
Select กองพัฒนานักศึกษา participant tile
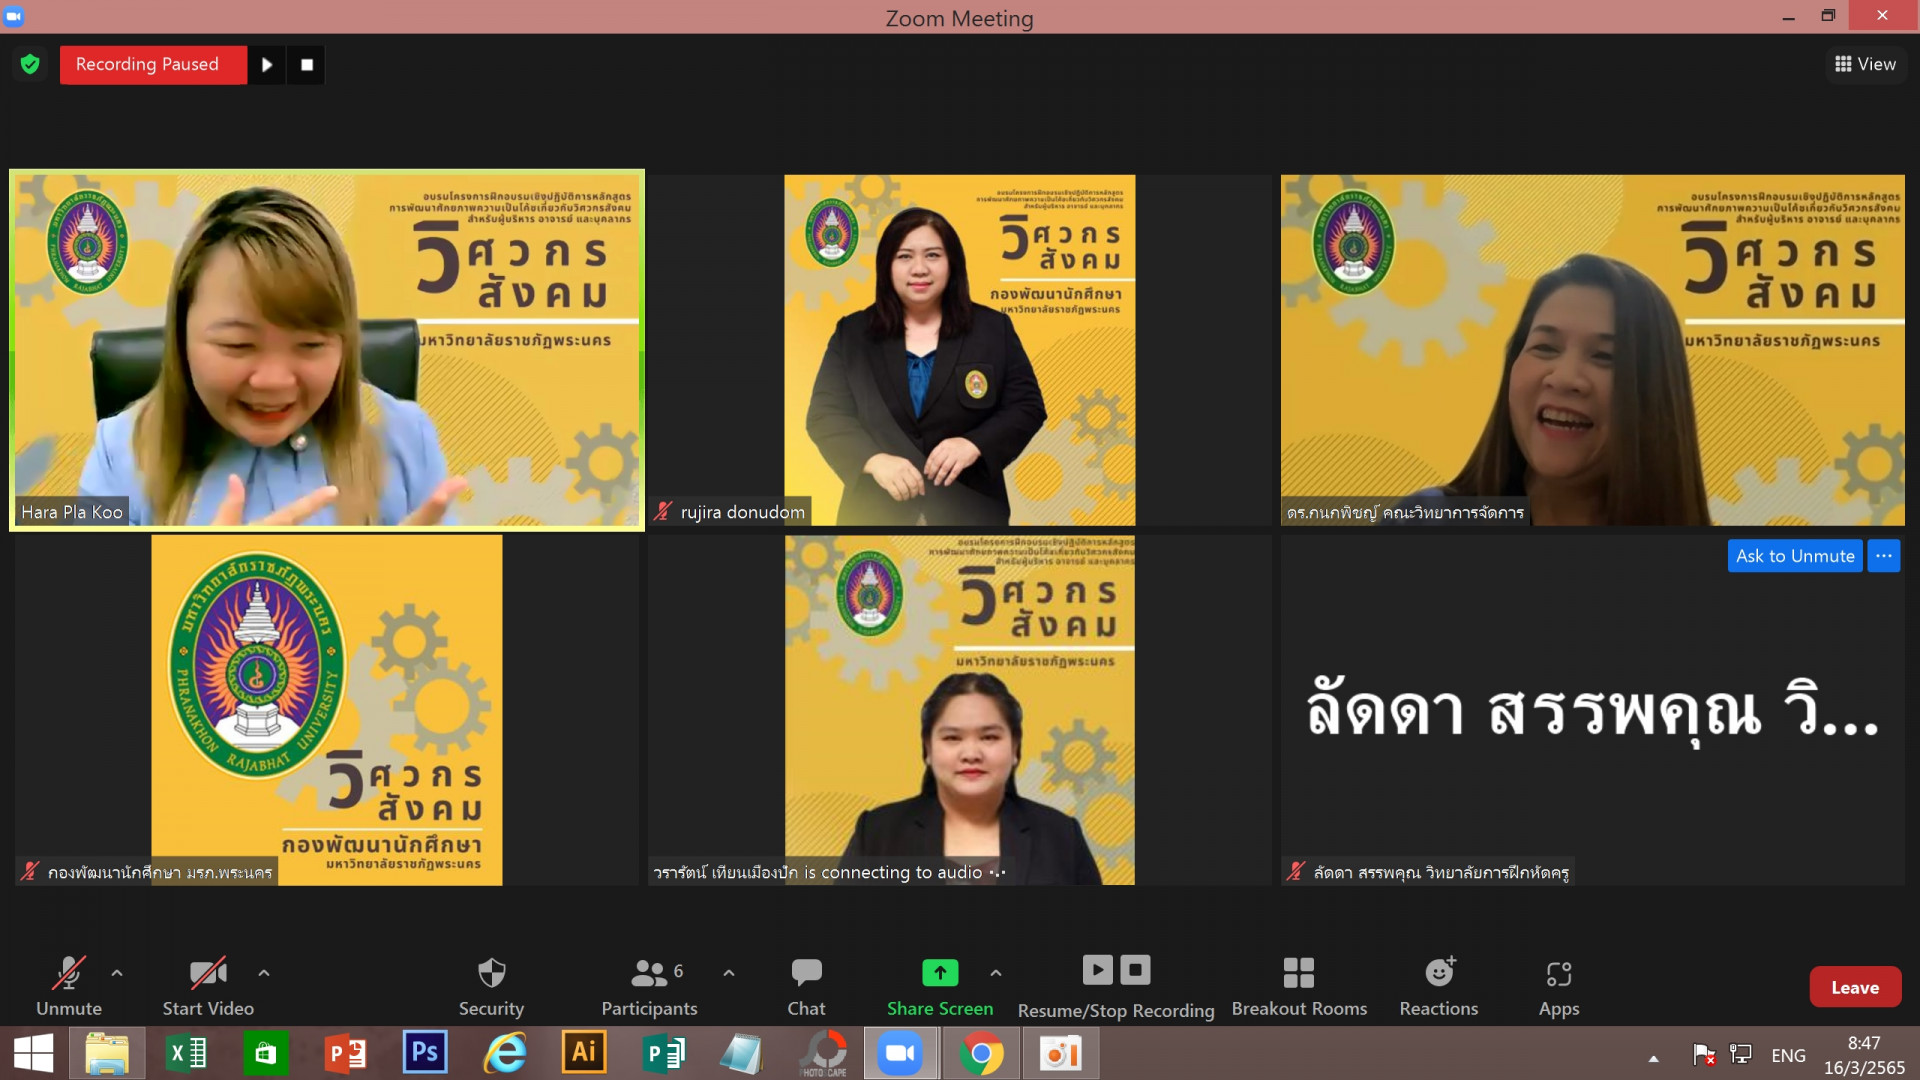[x=327, y=710]
